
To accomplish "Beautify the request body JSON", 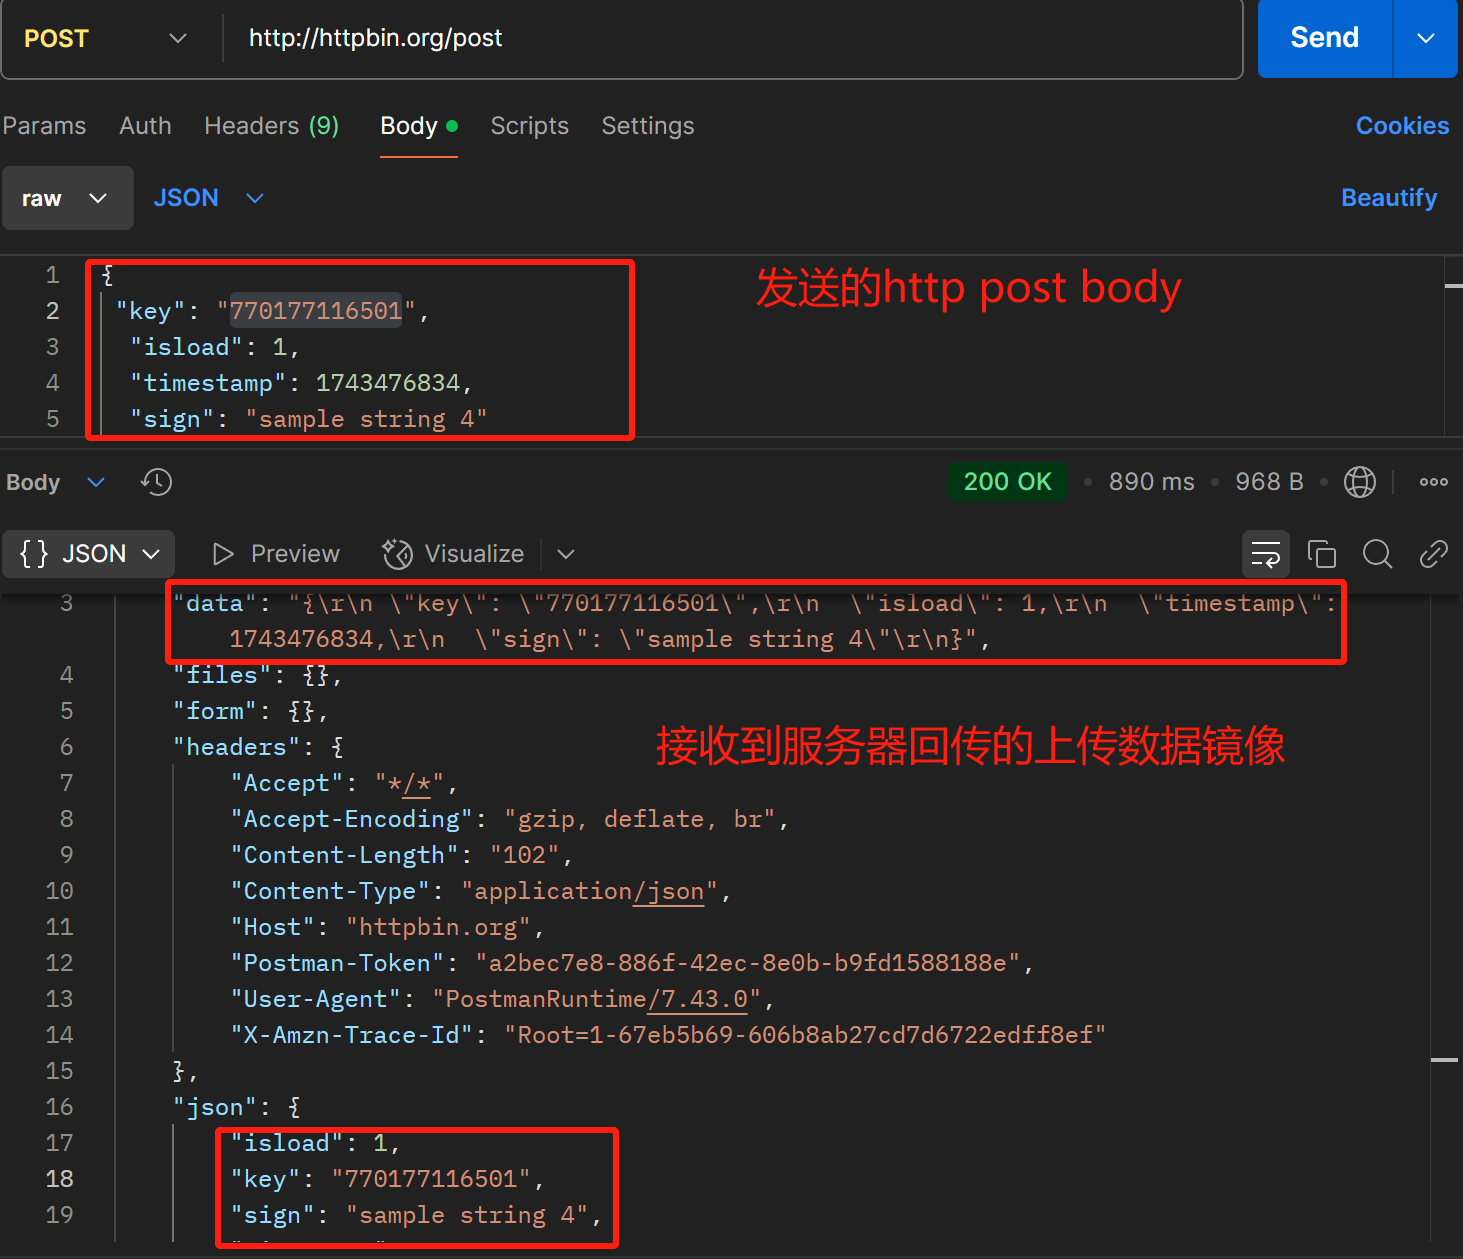I will 1389,198.
